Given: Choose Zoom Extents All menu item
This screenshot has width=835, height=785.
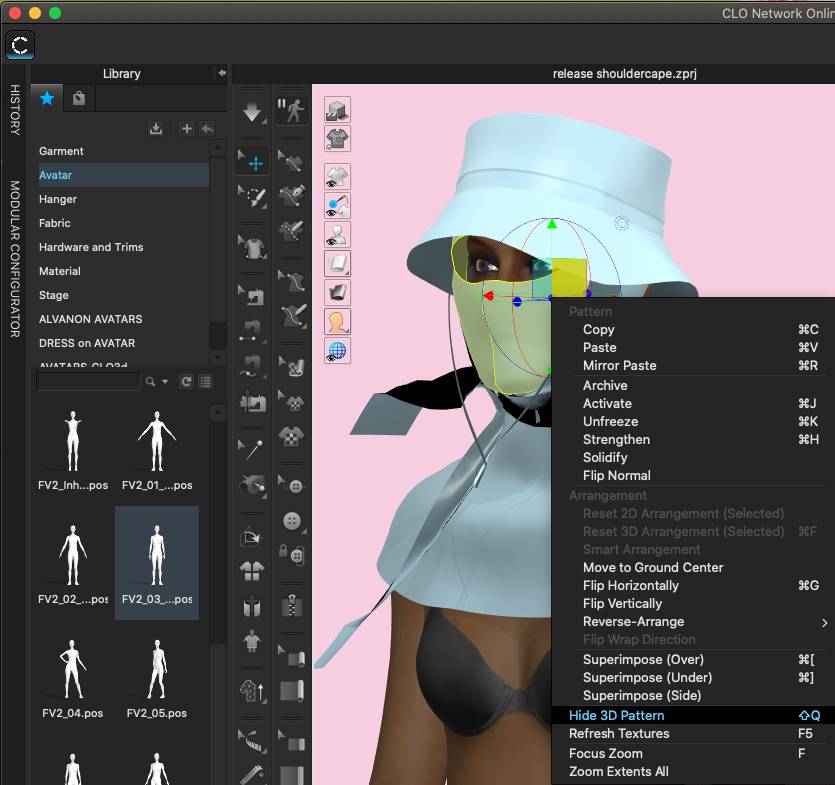Looking at the screenshot, I should [x=694, y=771].
